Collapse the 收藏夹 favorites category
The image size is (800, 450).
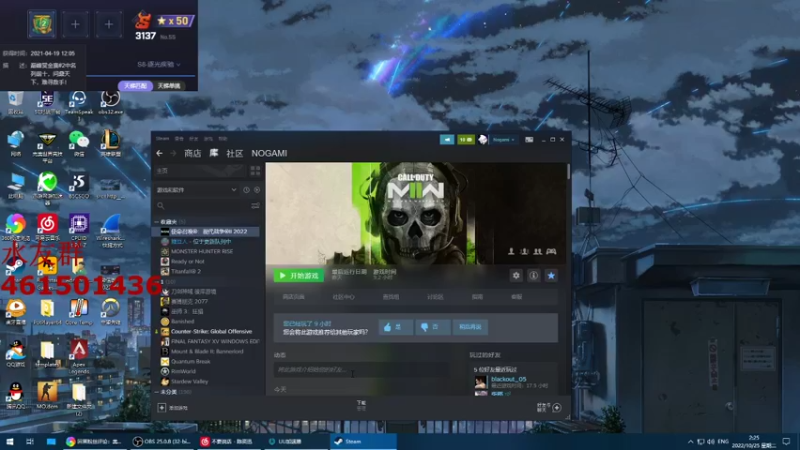pos(157,222)
